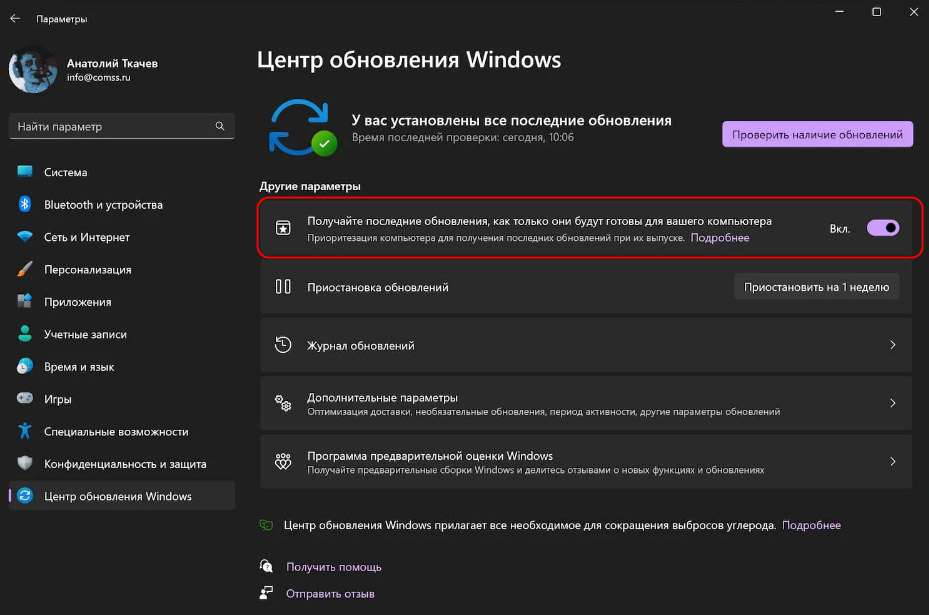929x615 pixels.
Task: Click Проверить наличие обновлений button
Action: 817,134
